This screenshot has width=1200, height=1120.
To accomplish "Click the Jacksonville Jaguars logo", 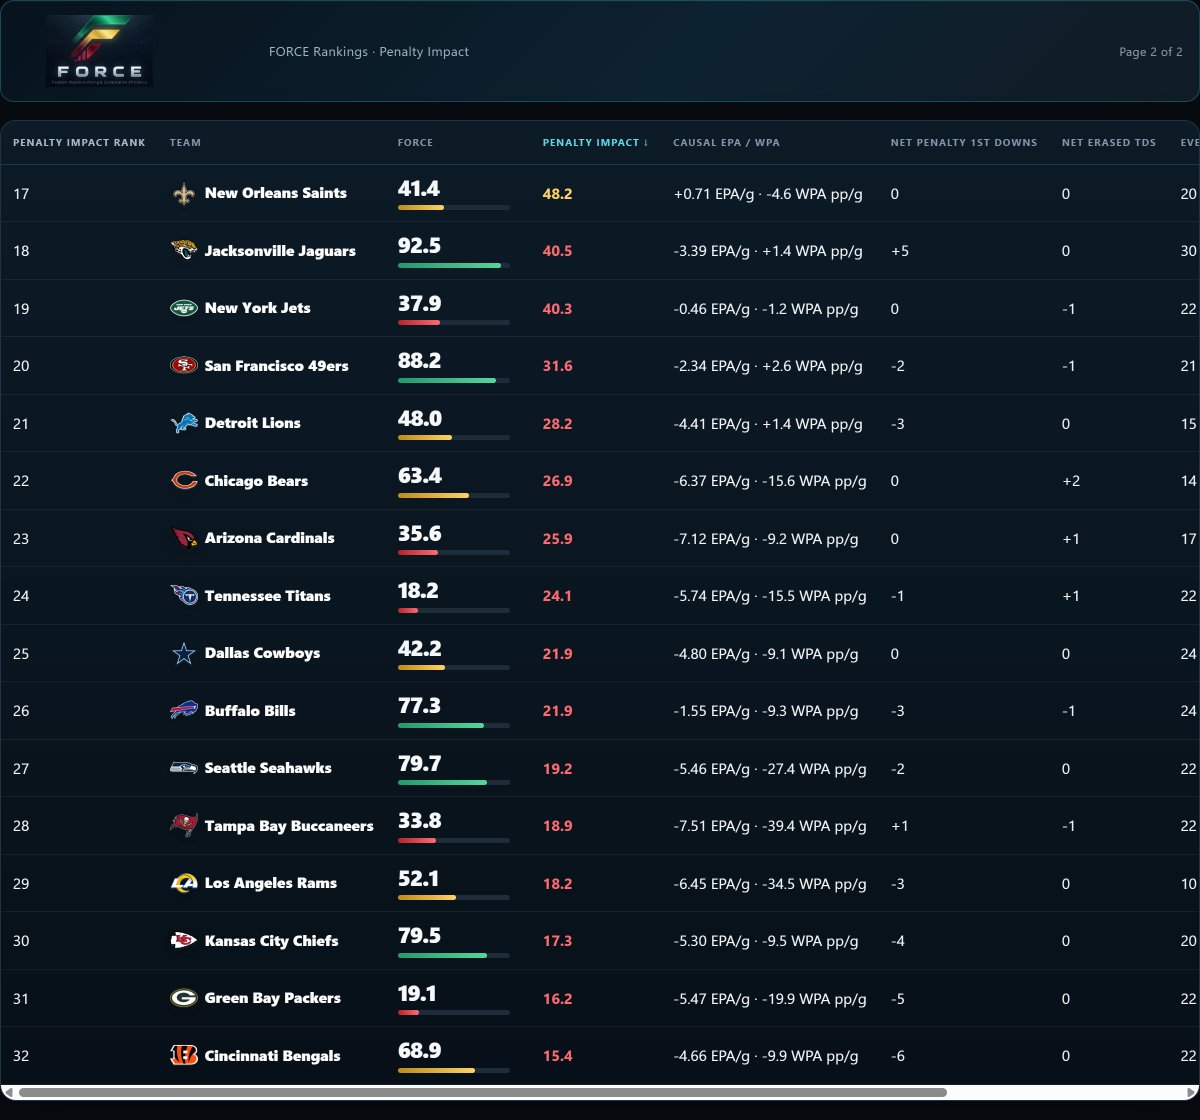I will pyautogui.click(x=184, y=251).
